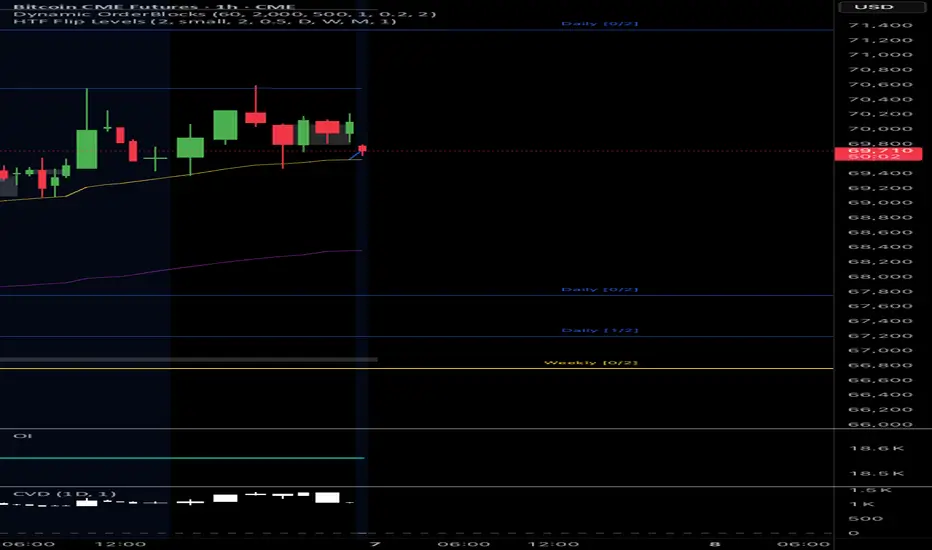The image size is (932, 550).
Task: Click the 70,600 price axis label
Action: coord(880,84)
